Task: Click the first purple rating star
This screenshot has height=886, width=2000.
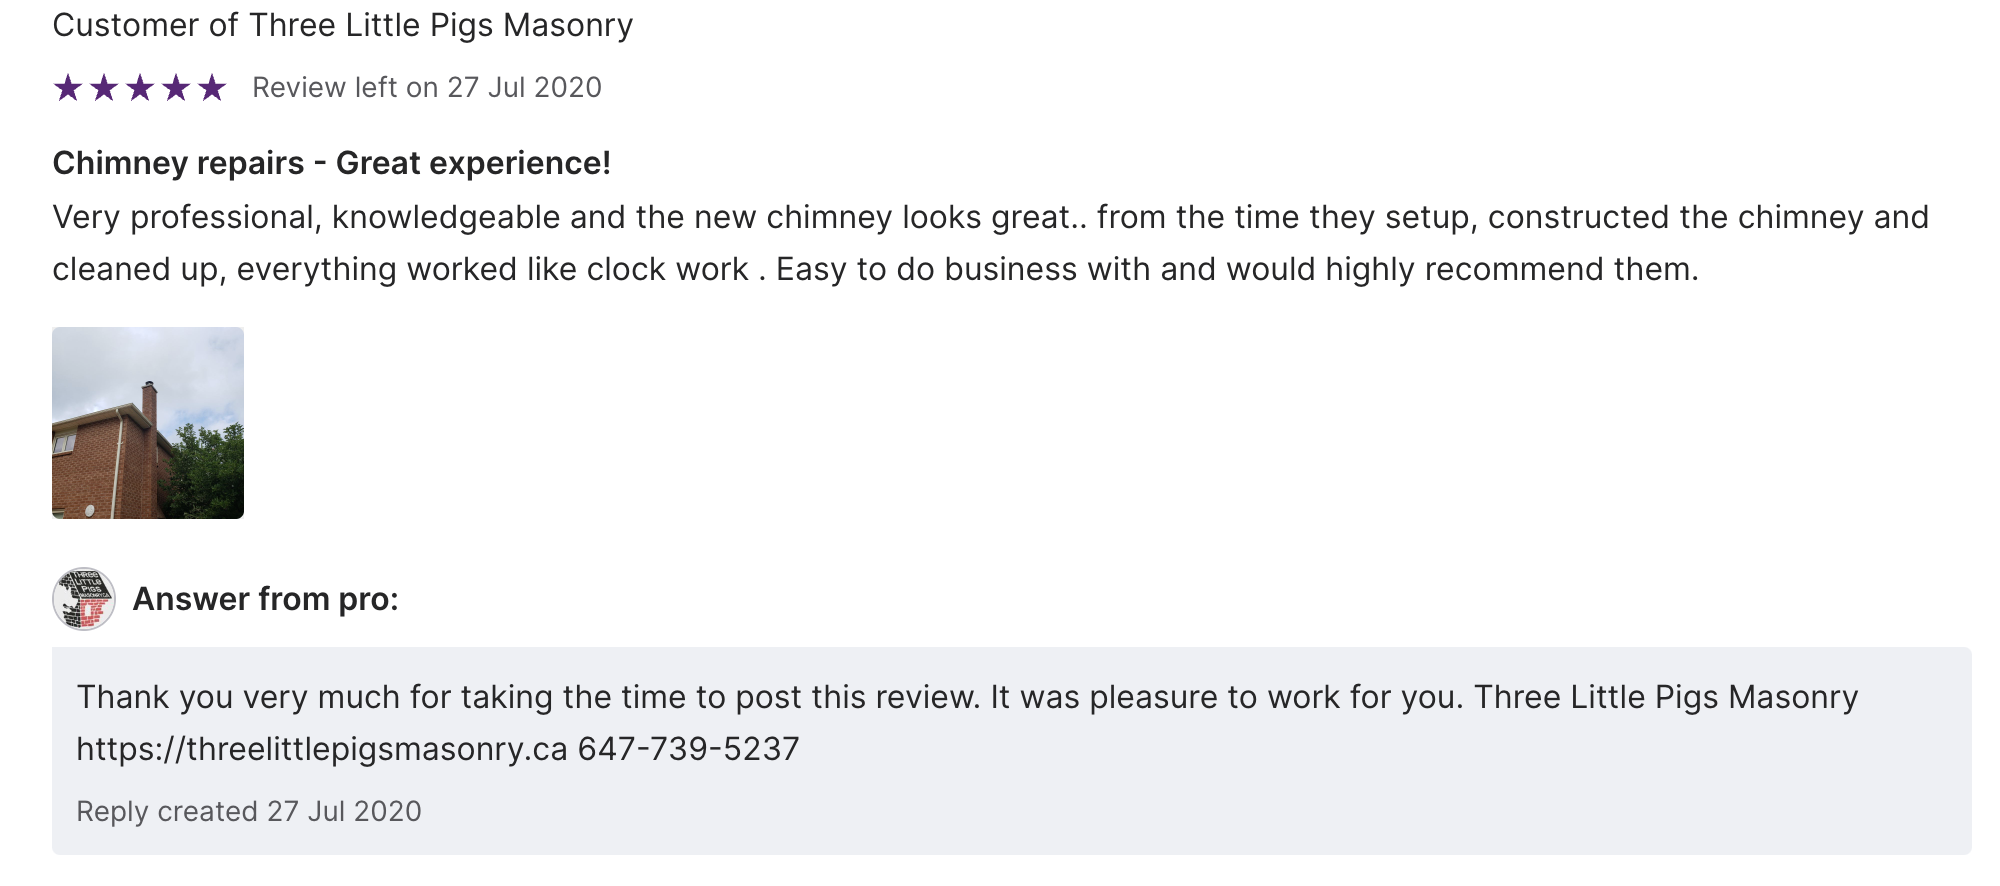Action: click(x=68, y=88)
